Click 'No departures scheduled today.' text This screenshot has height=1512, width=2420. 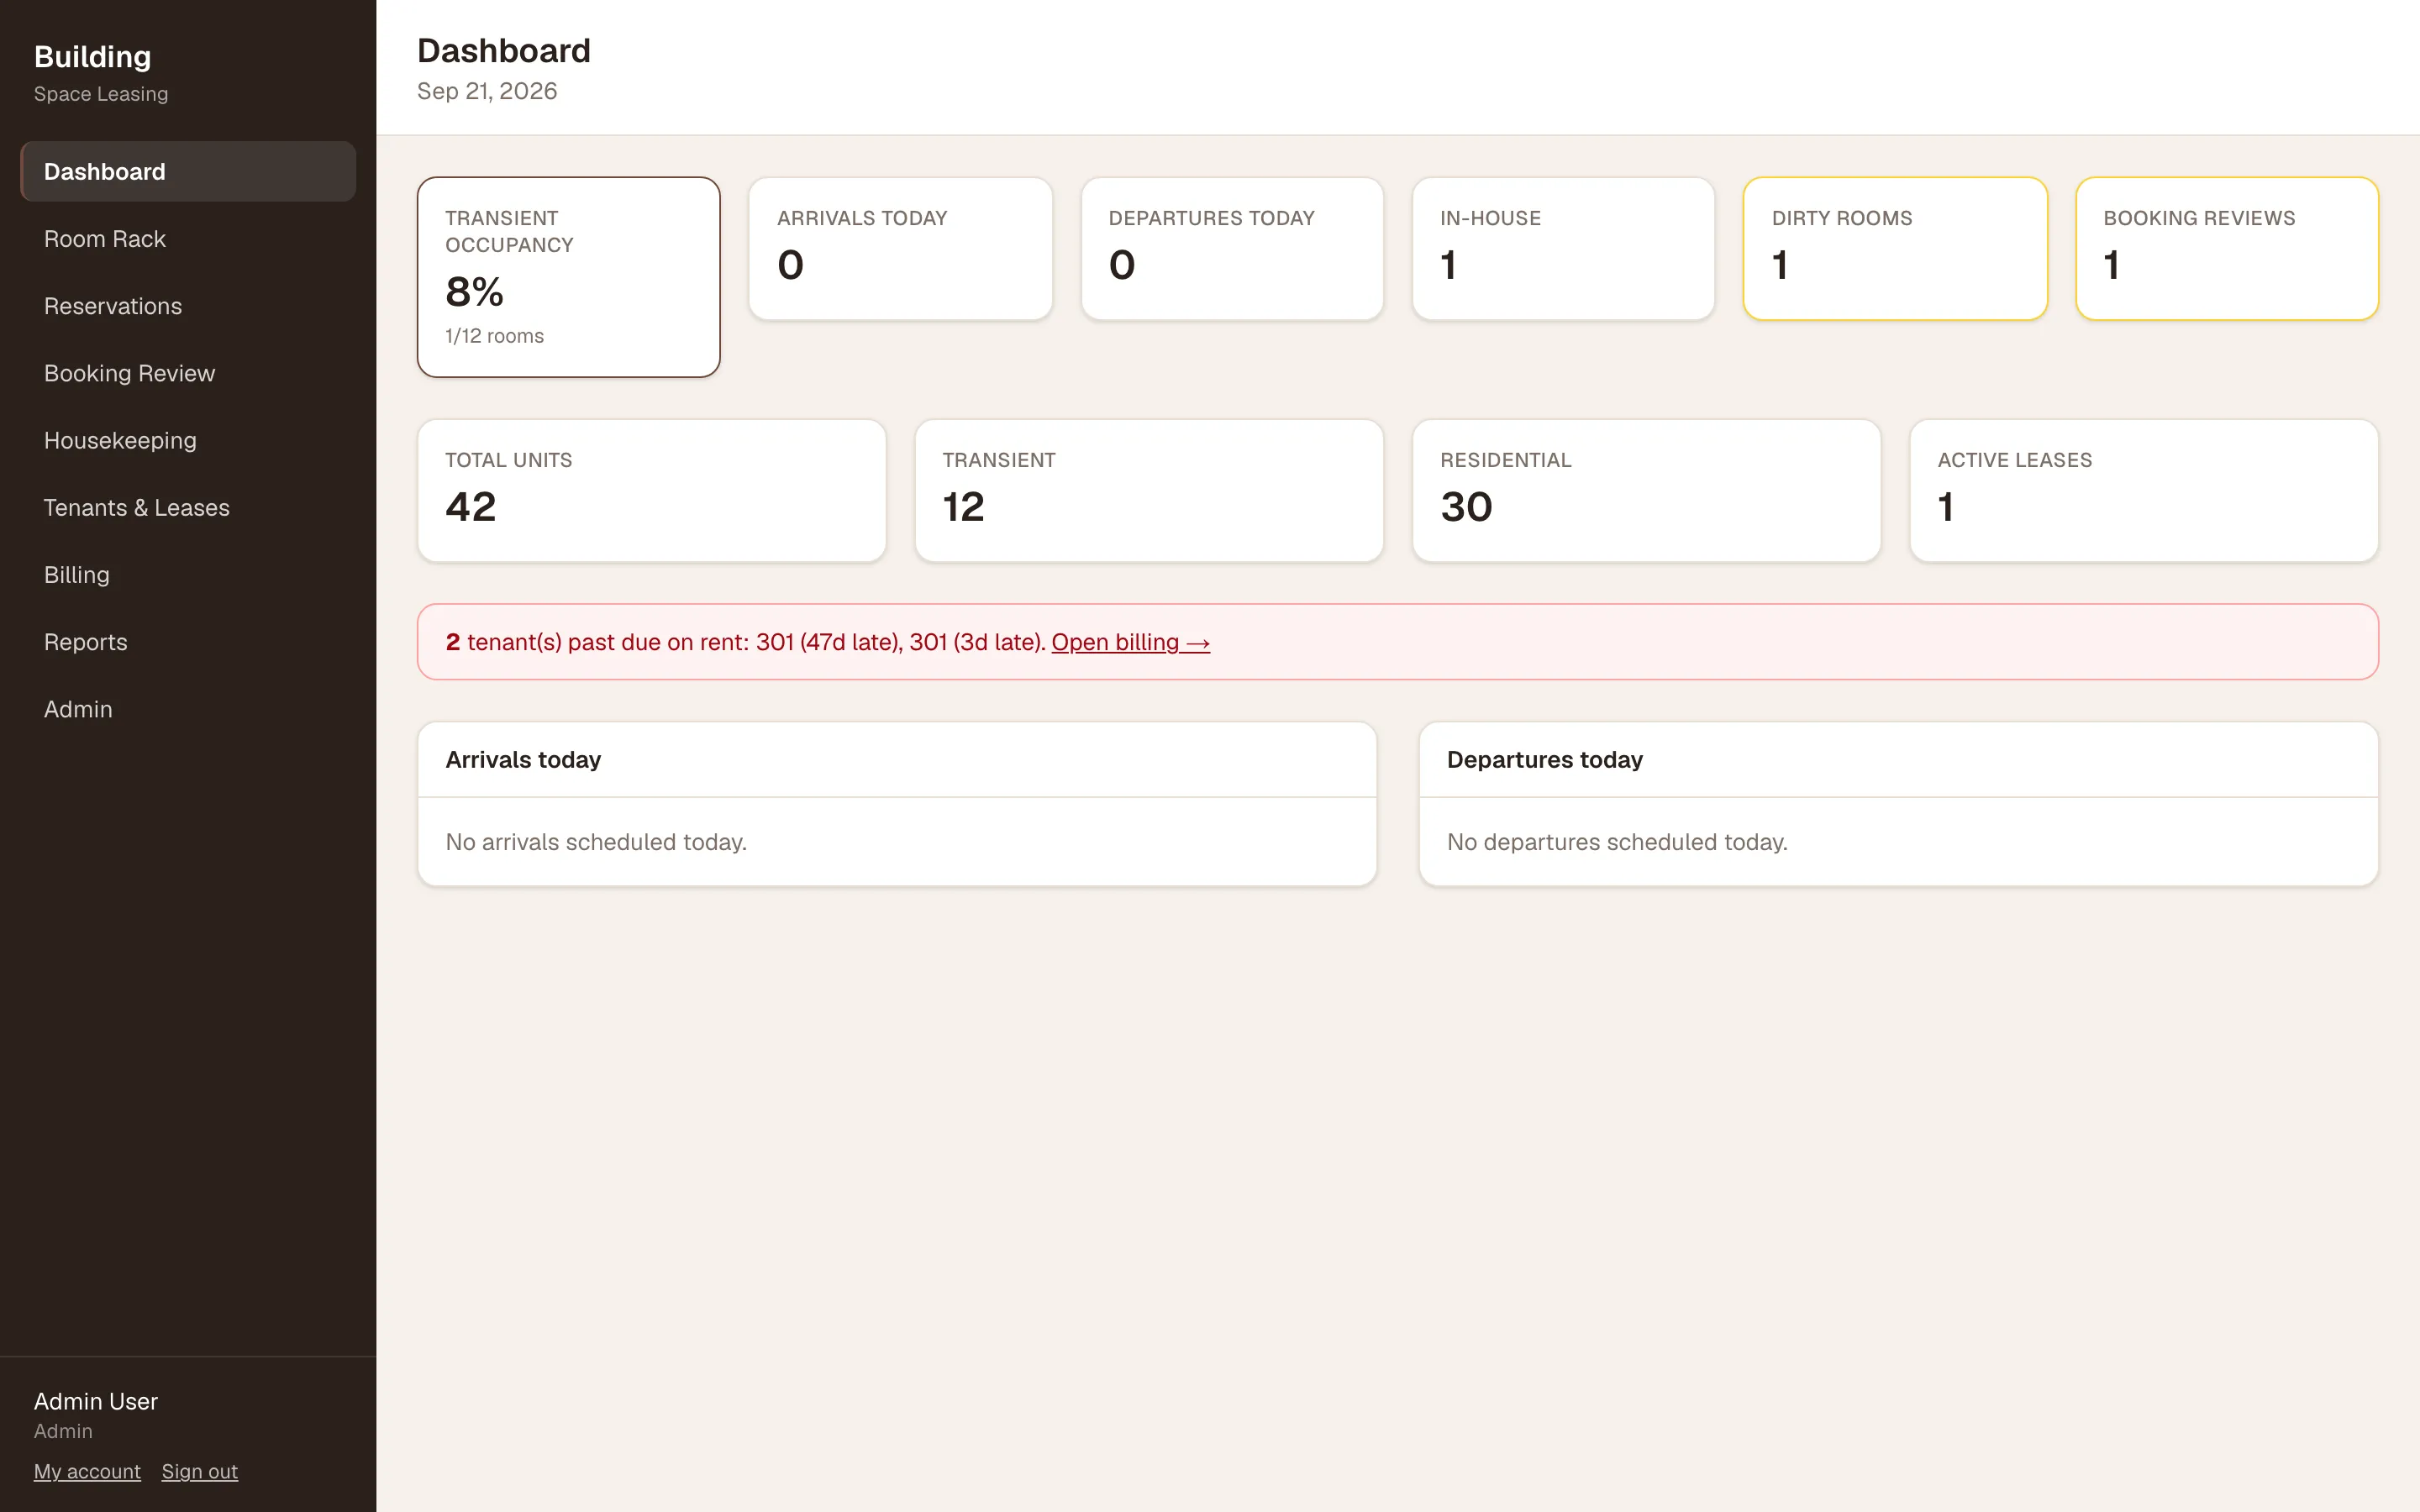(x=1617, y=842)
